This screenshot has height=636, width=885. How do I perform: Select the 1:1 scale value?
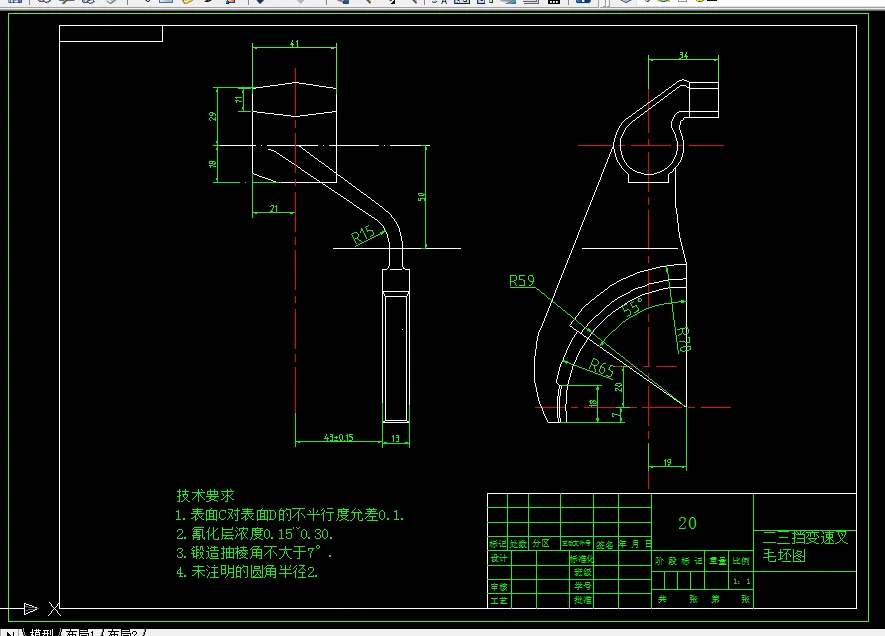pyautogui.click(x=742, y=581)
